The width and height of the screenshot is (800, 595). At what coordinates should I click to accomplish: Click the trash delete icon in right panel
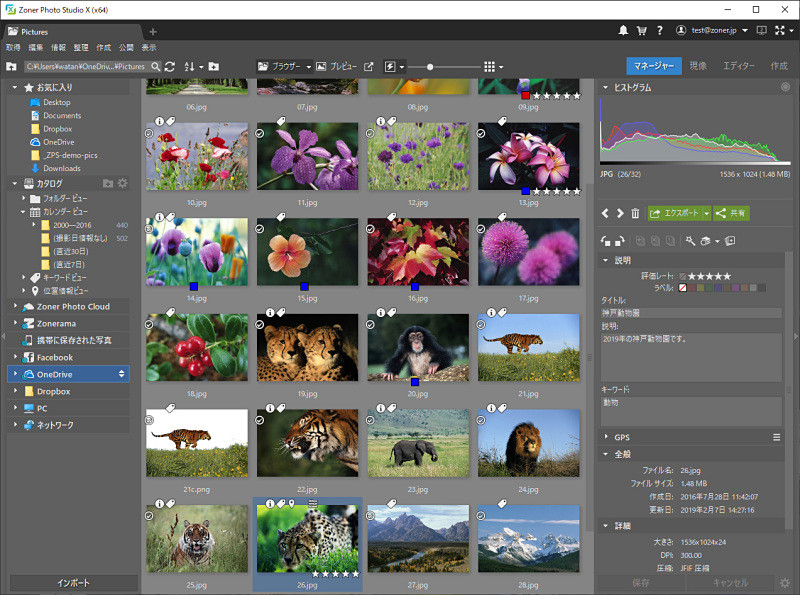tap(635, 213)
